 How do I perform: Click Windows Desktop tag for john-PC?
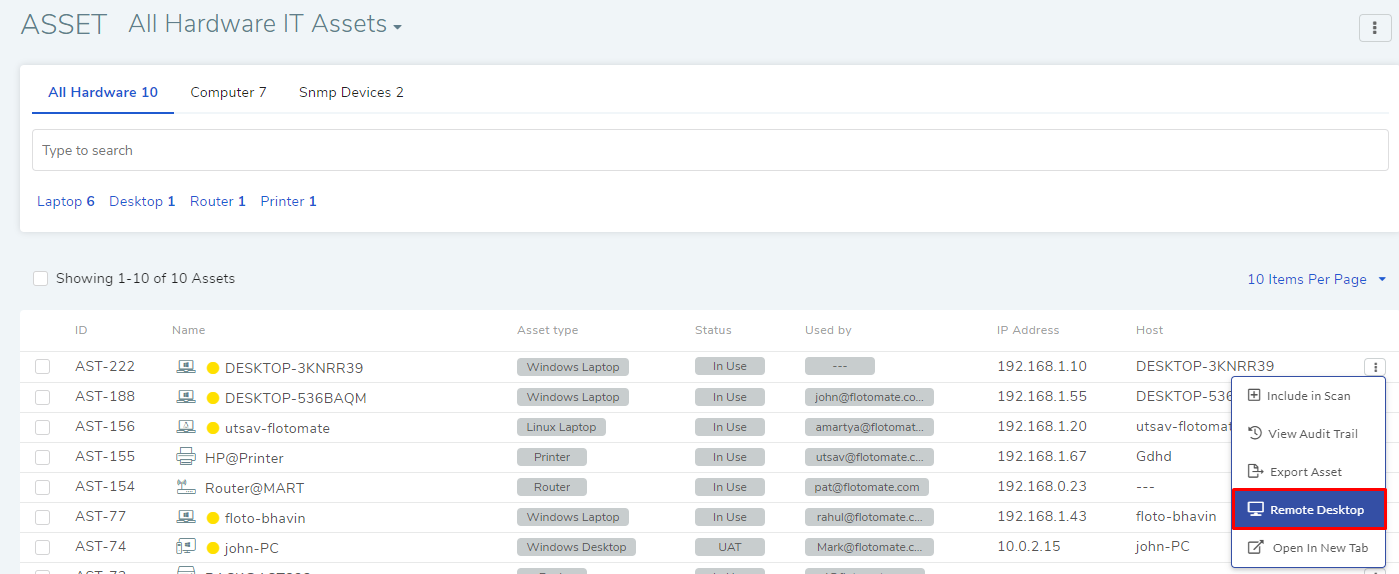[x=576, y=547]
